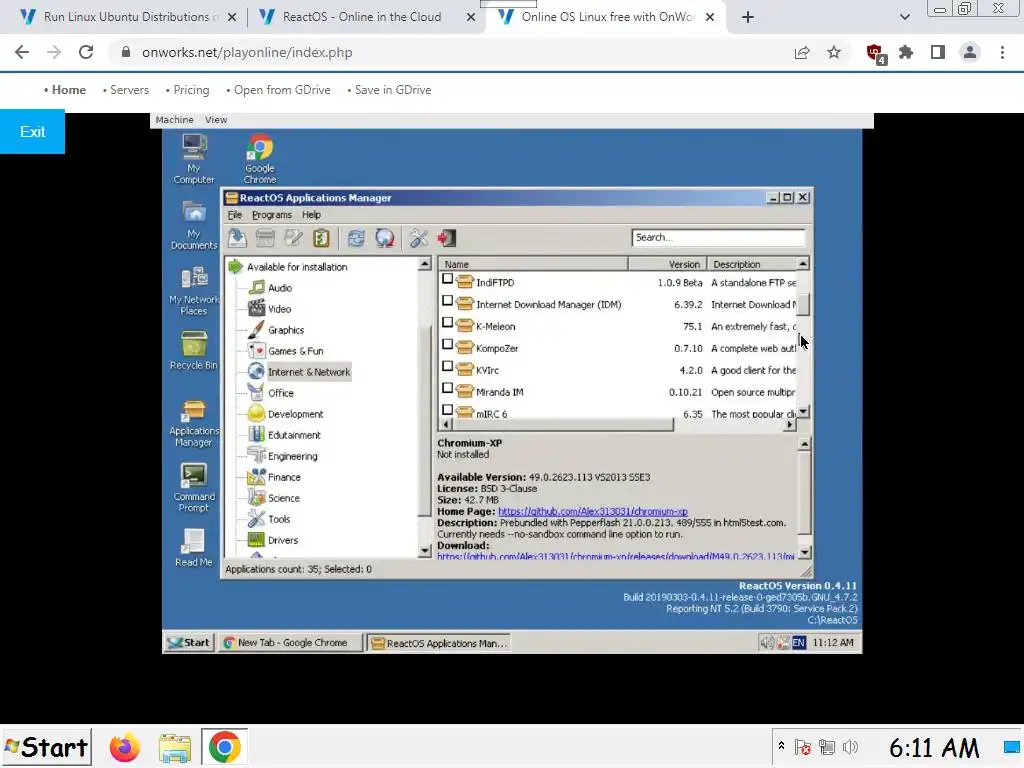
Task: Click the ReactOS Start button
Action: [x=189, y=643]
